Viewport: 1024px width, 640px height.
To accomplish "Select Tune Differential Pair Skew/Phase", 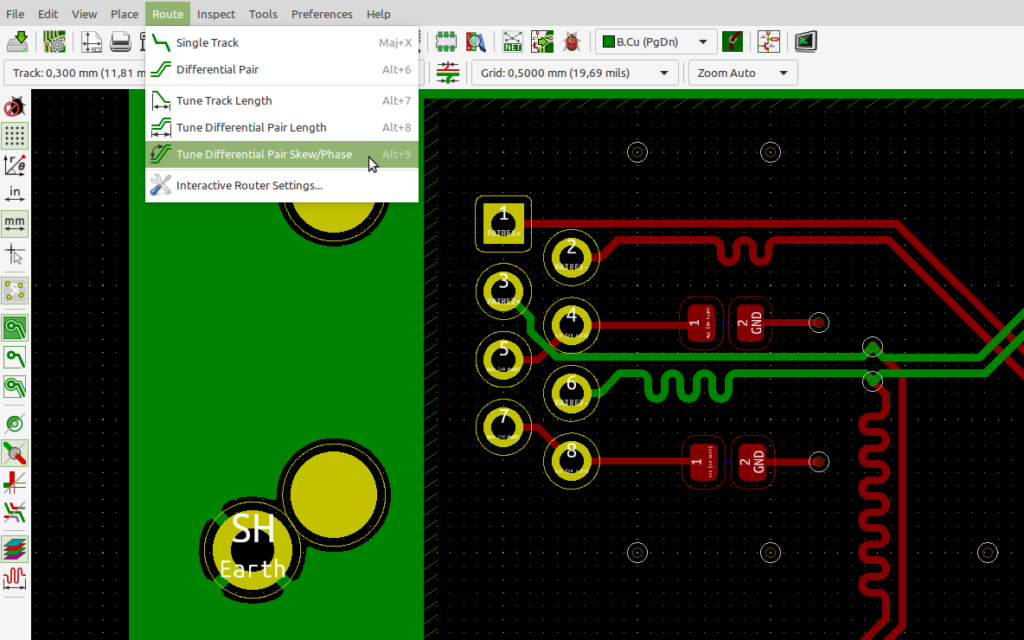I will (x=281, y=154).
